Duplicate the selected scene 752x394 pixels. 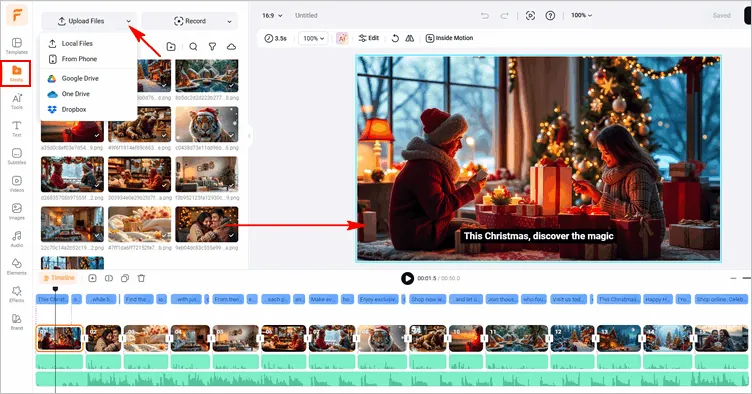(x=125, y=278)
